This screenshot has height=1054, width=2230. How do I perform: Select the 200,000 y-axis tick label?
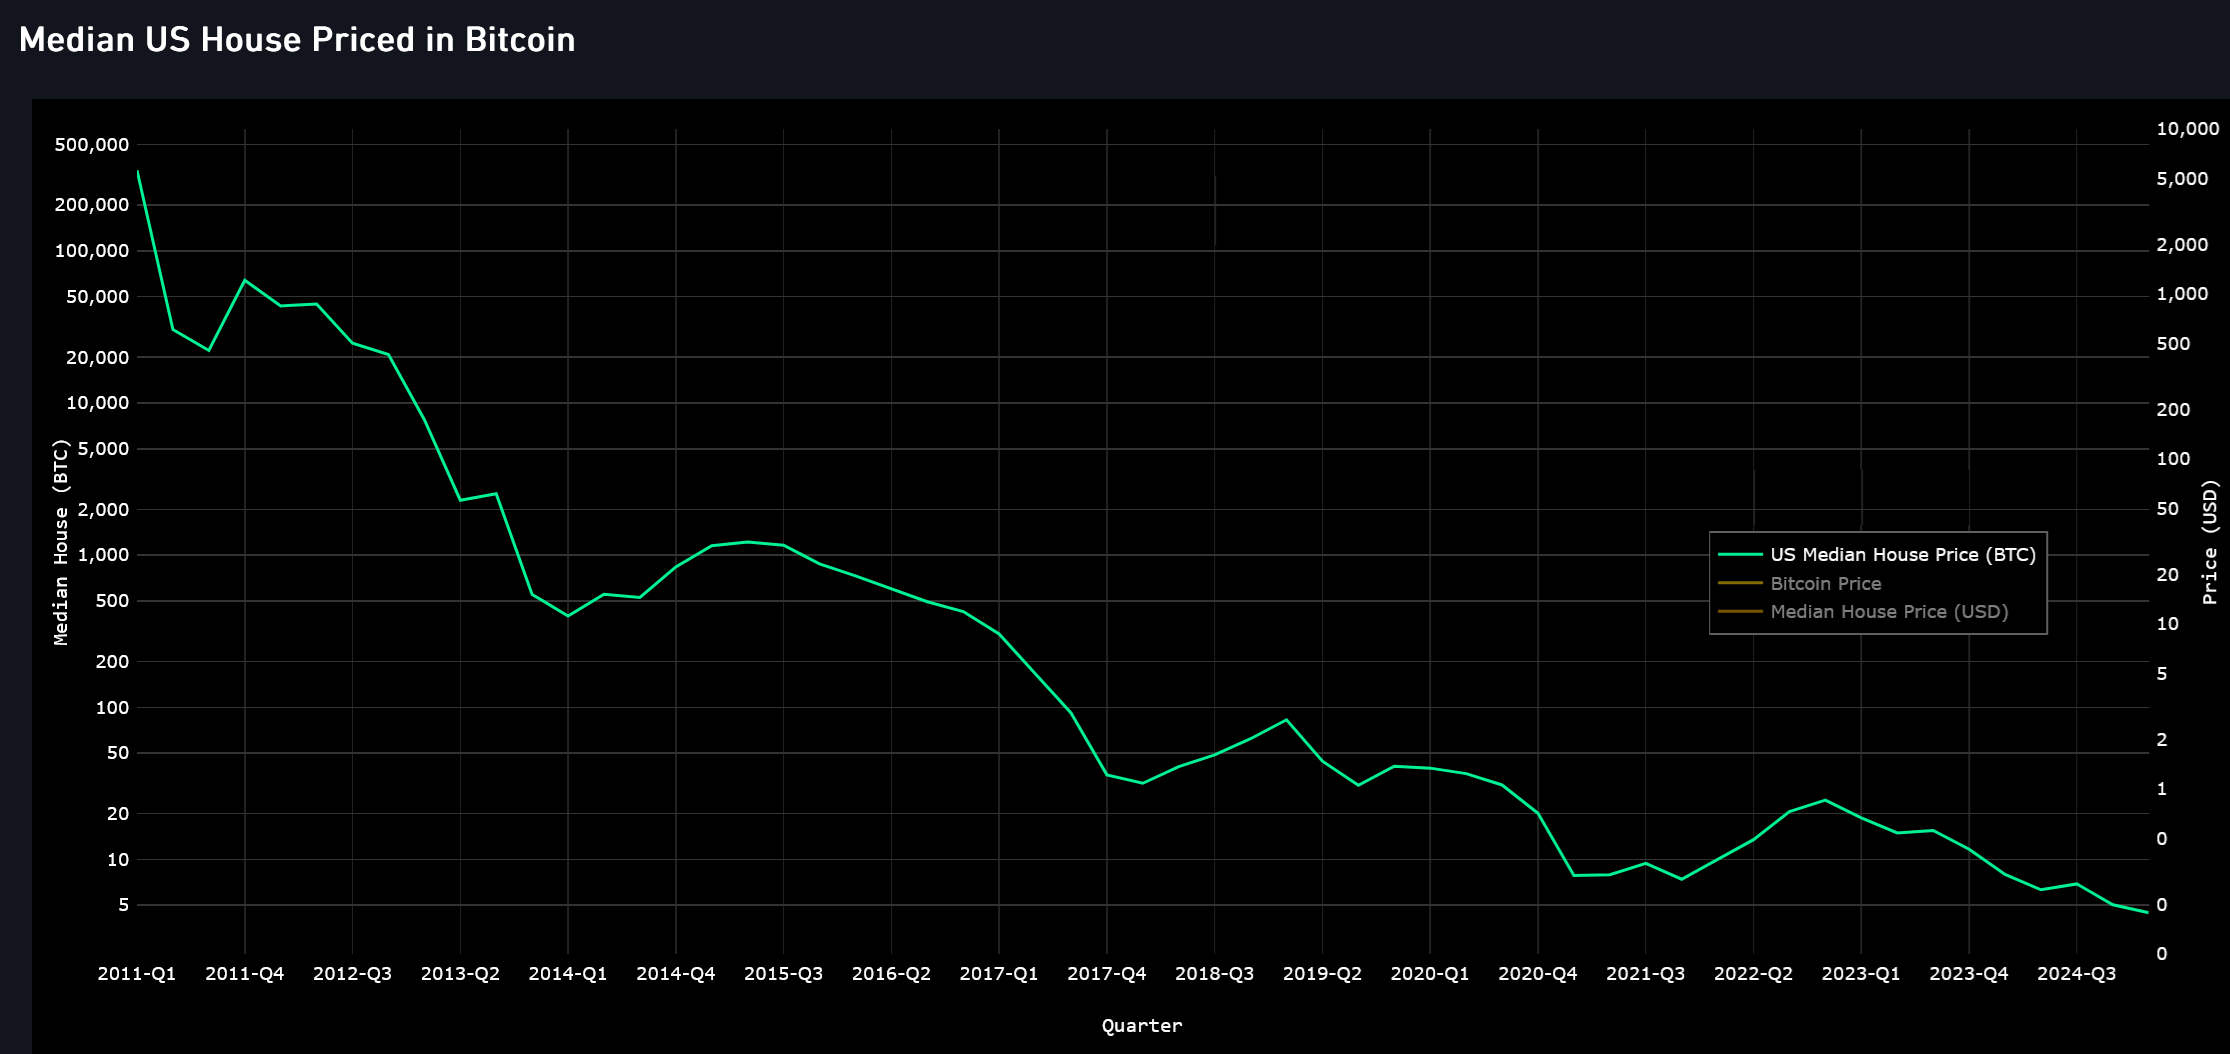click(92, 205)
